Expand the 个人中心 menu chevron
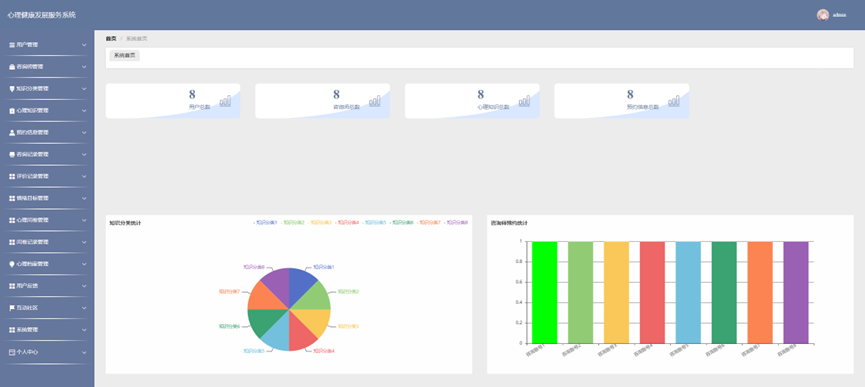 [84, 352]
